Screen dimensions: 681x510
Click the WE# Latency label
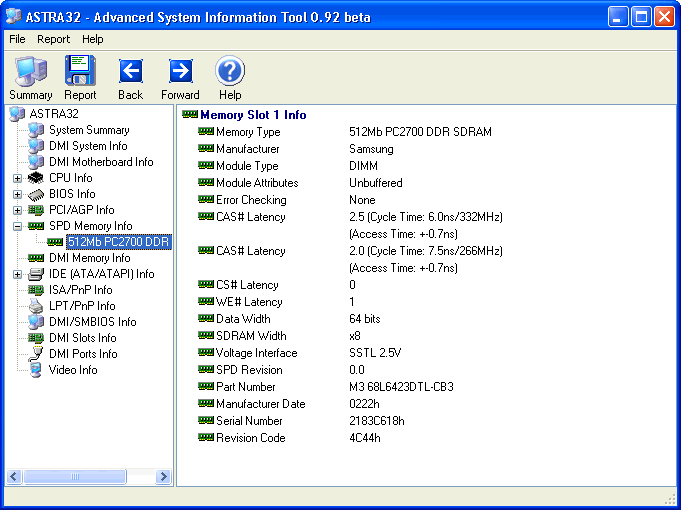pos(249,302)
